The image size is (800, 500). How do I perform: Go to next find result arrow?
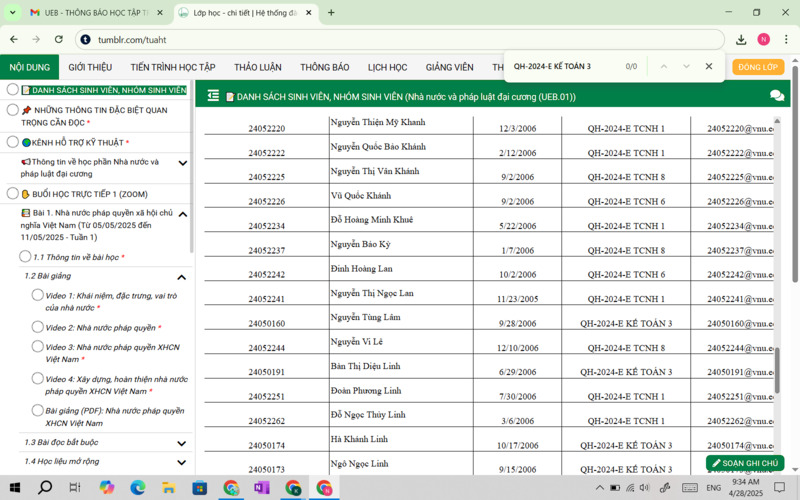point(686,66)
